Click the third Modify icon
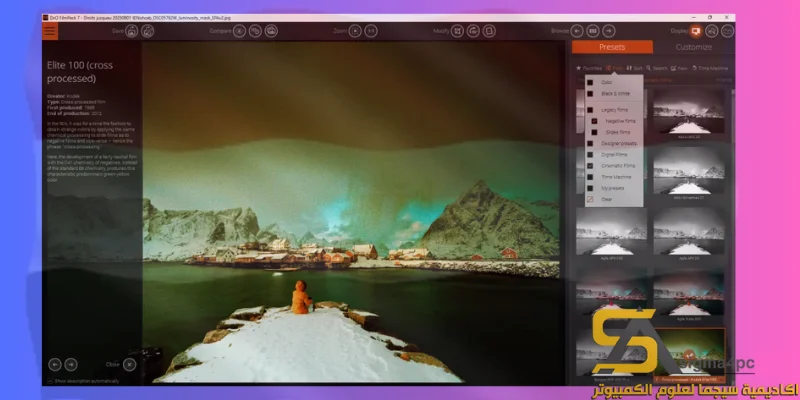The image size is (800, 400). tap(489, 31)
